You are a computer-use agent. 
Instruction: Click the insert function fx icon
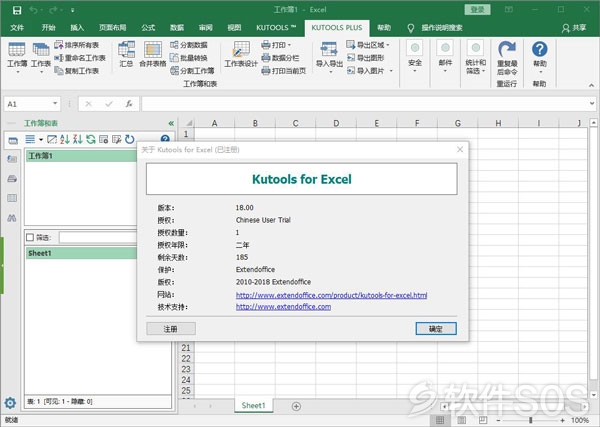[x=129, y=104]
